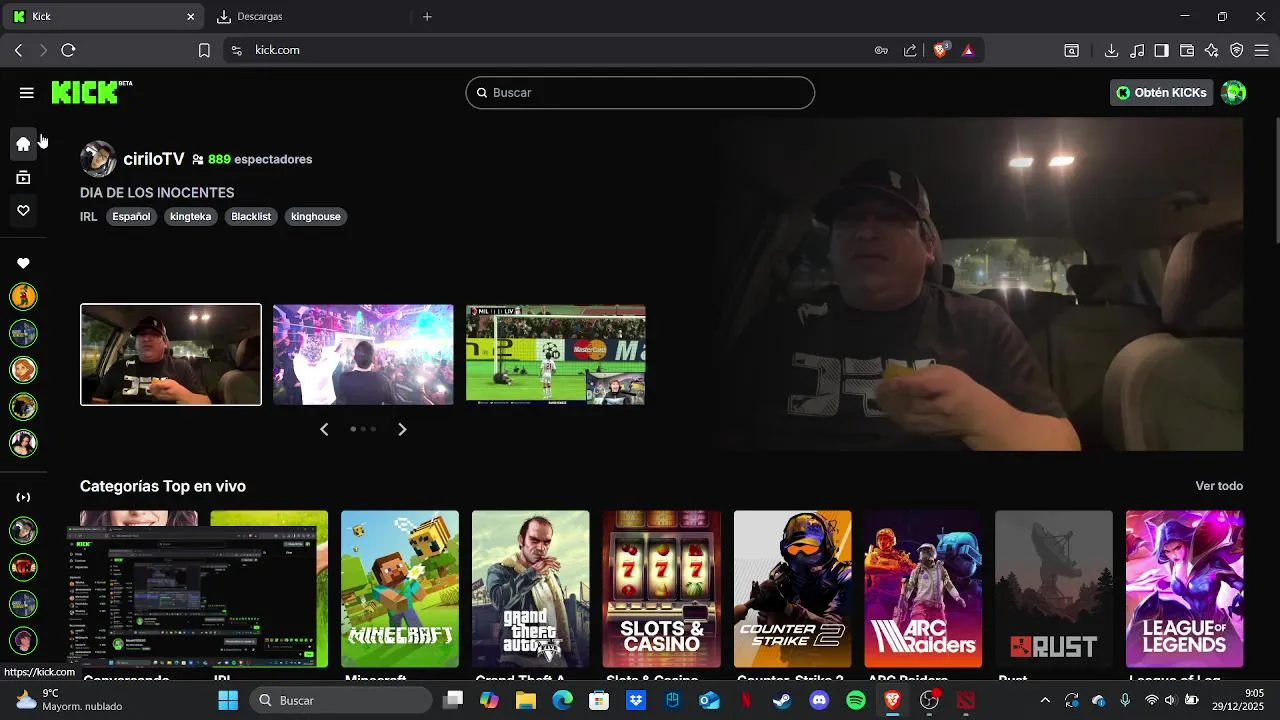Open the Grand Theft Auto V category
Screen dimensions: 1280x720
point(531,589)
